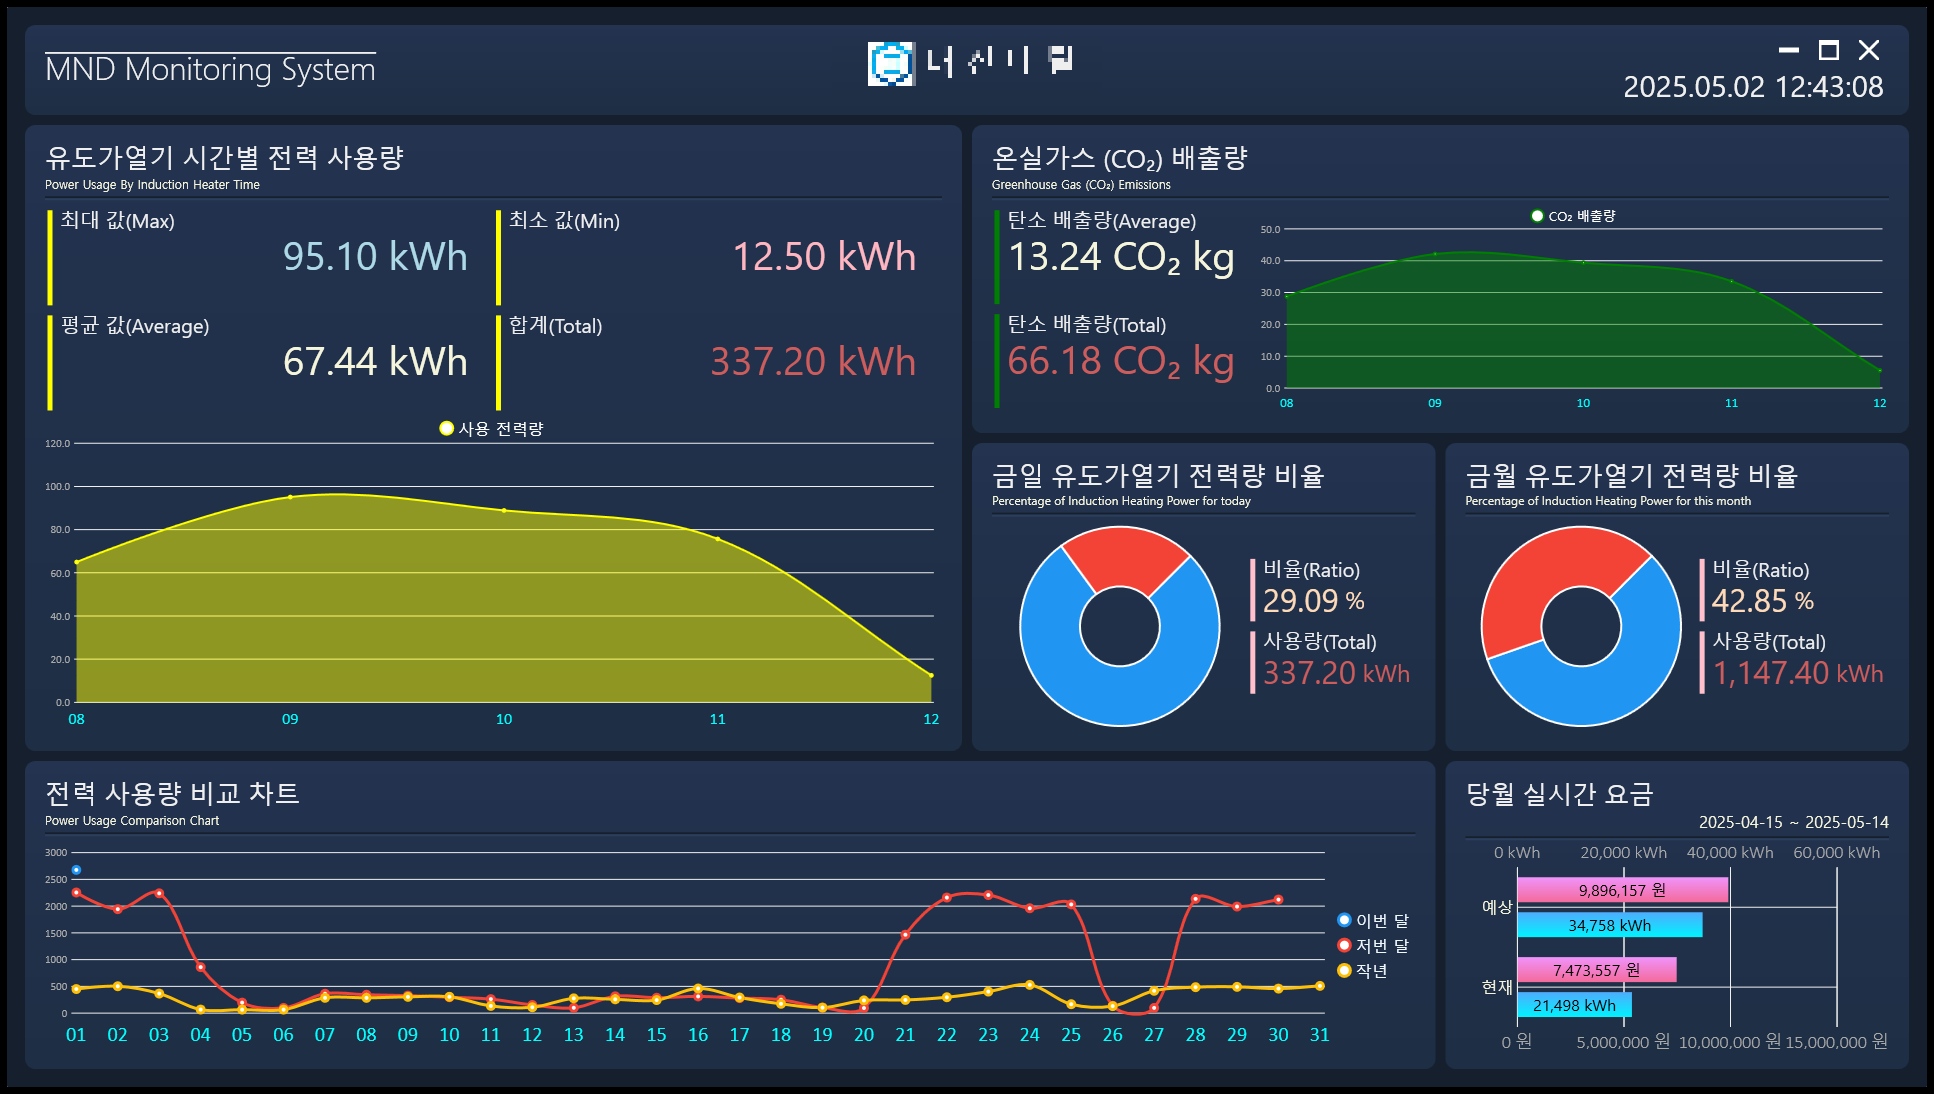Click the blue logo icon in header
1934x1094 pixels.
point(890,63)
